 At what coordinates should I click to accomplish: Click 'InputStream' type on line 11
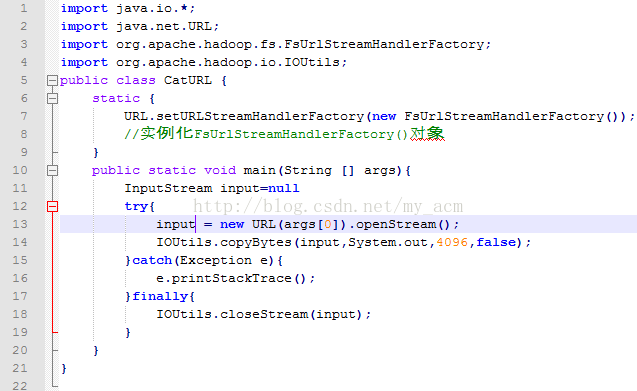(168, 188)
